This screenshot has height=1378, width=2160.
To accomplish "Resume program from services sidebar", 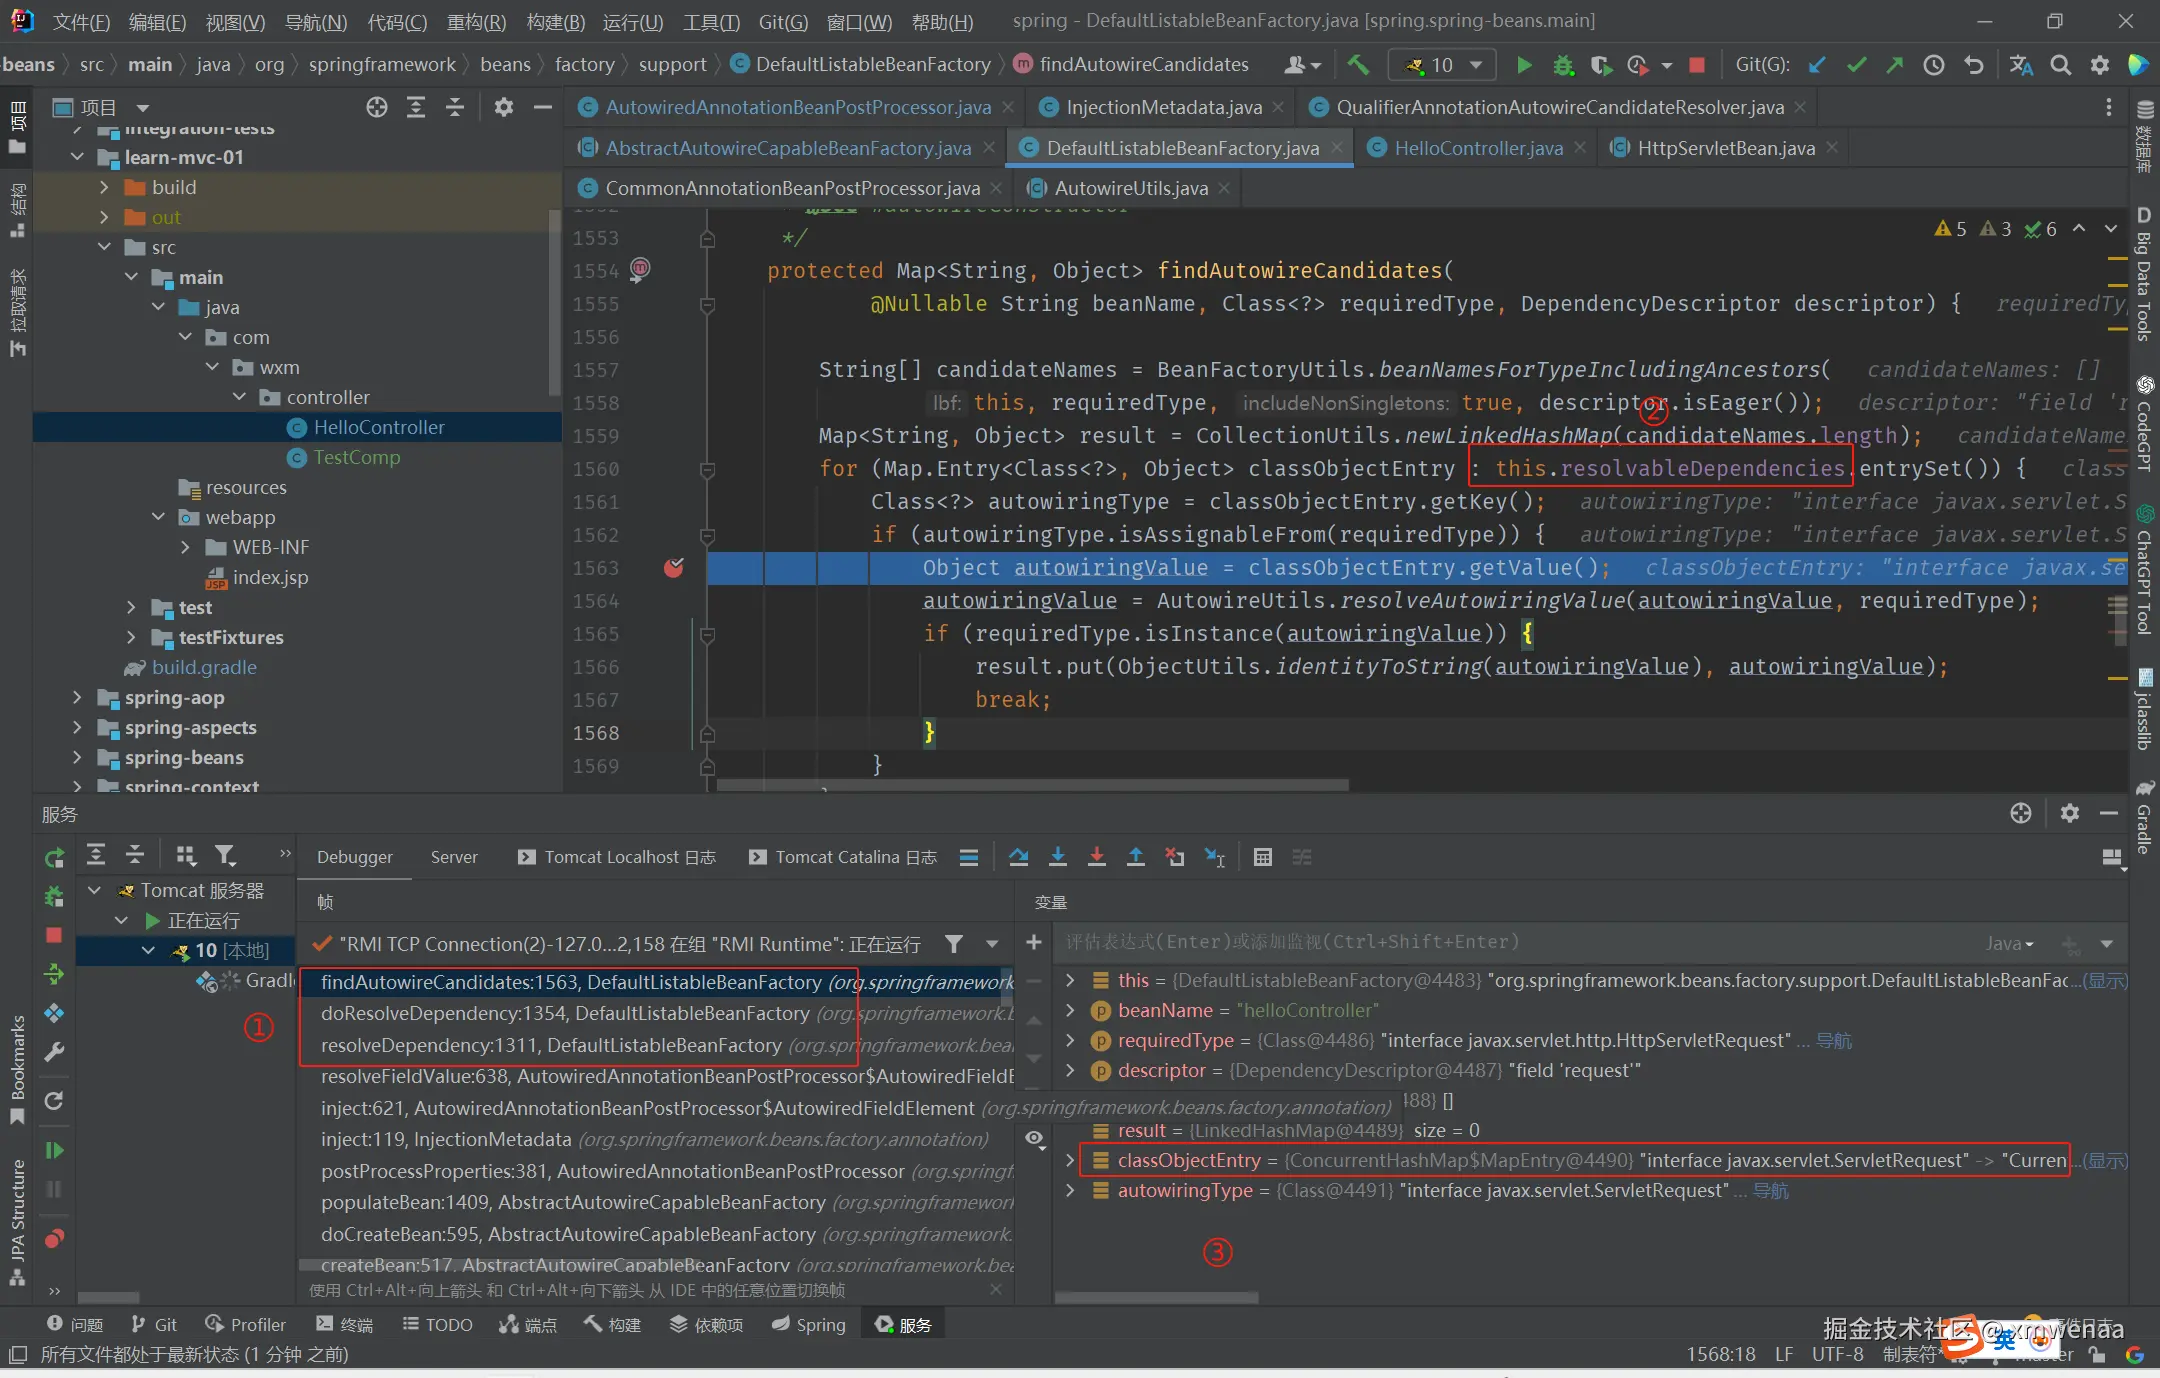I will click(x=54, y=1150).
